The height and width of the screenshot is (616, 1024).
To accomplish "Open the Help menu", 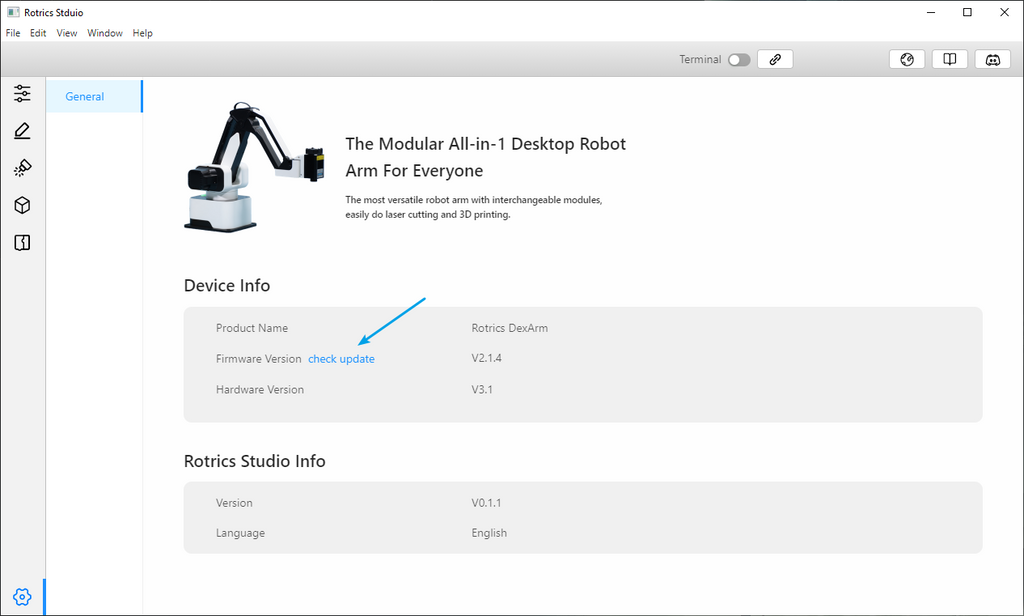I will (x=143, y=33).
